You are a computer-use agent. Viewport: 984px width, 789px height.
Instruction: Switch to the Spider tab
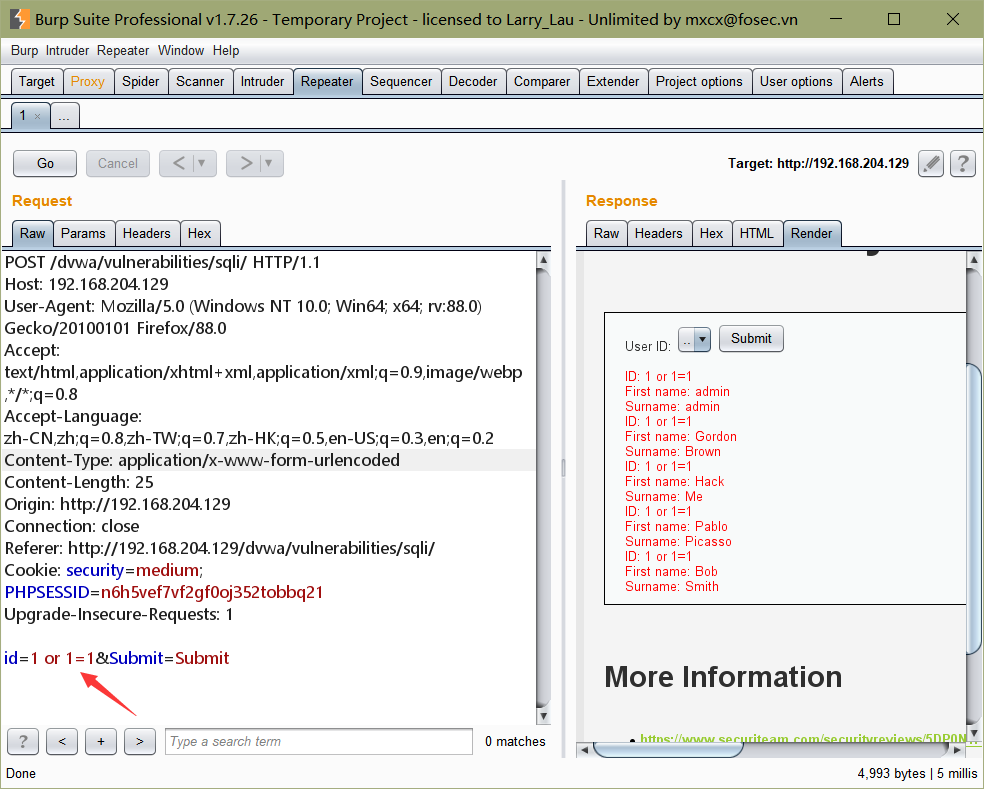(141, 82)
